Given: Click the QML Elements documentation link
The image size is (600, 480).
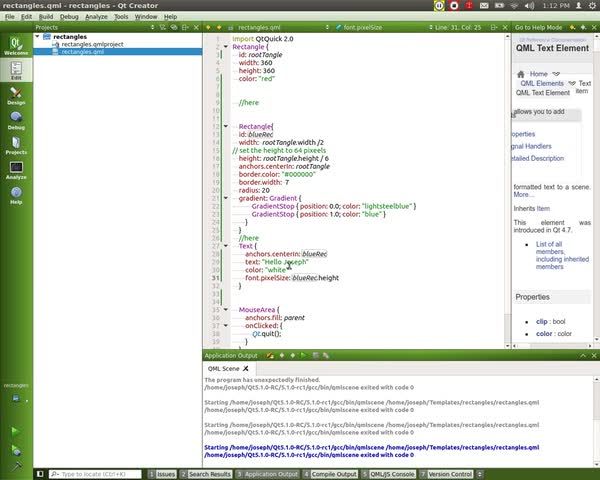Looking at the screenshot, I should (544, 83).
